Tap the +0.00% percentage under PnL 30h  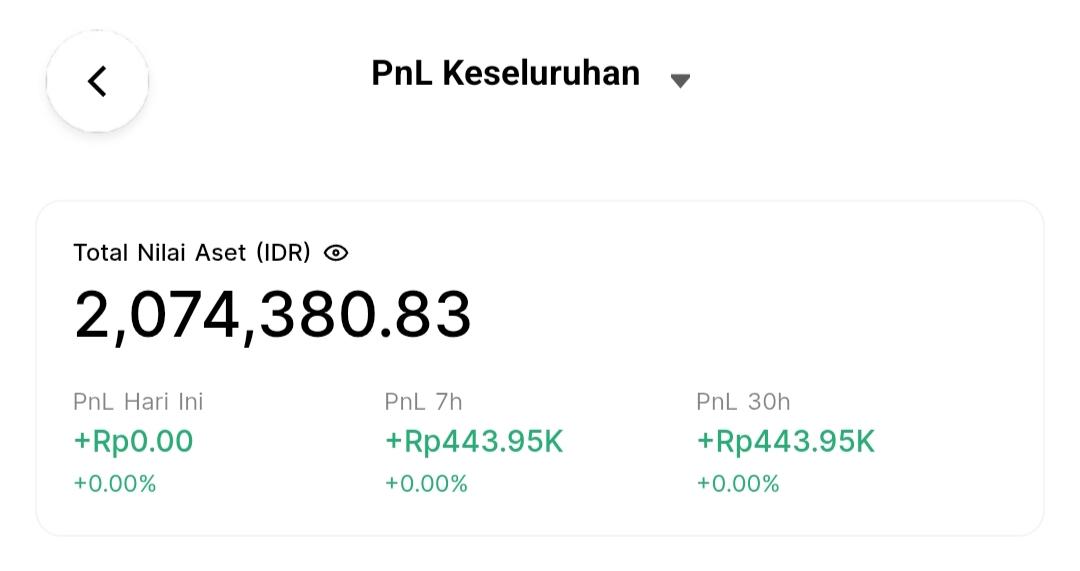738,484
